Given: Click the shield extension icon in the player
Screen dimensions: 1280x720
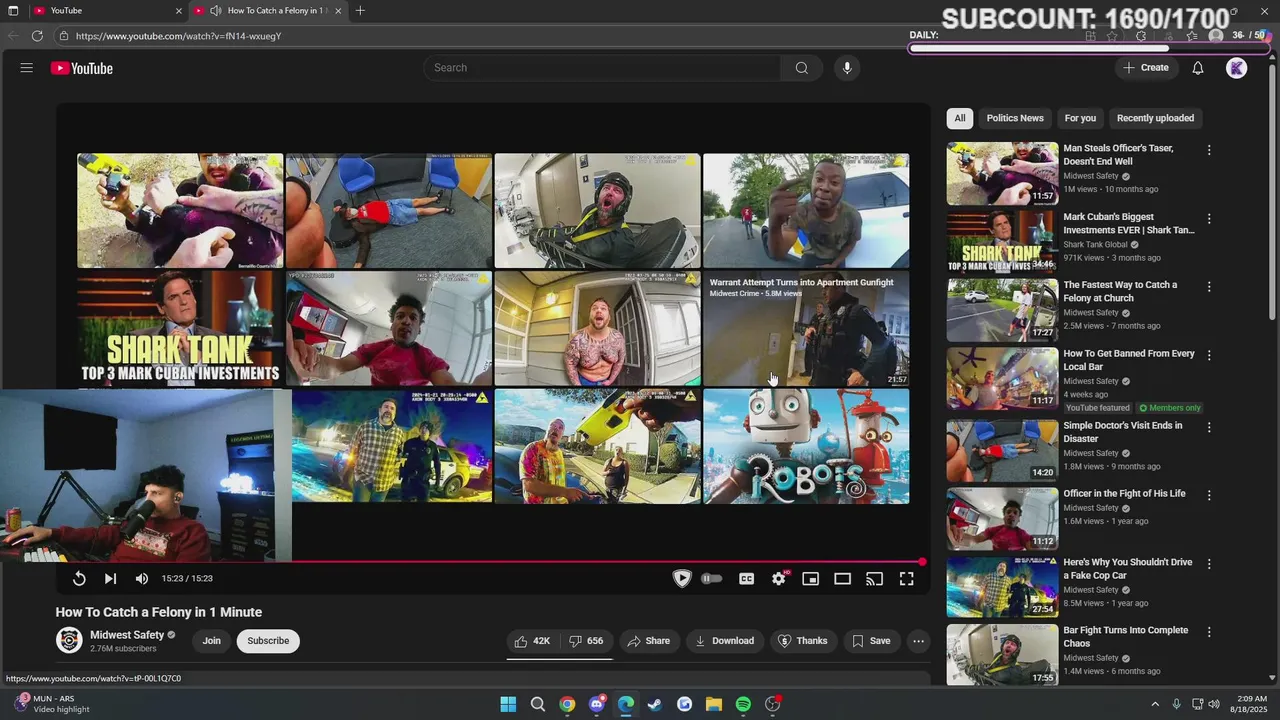Looking at the screenshot, I should 682,578.
